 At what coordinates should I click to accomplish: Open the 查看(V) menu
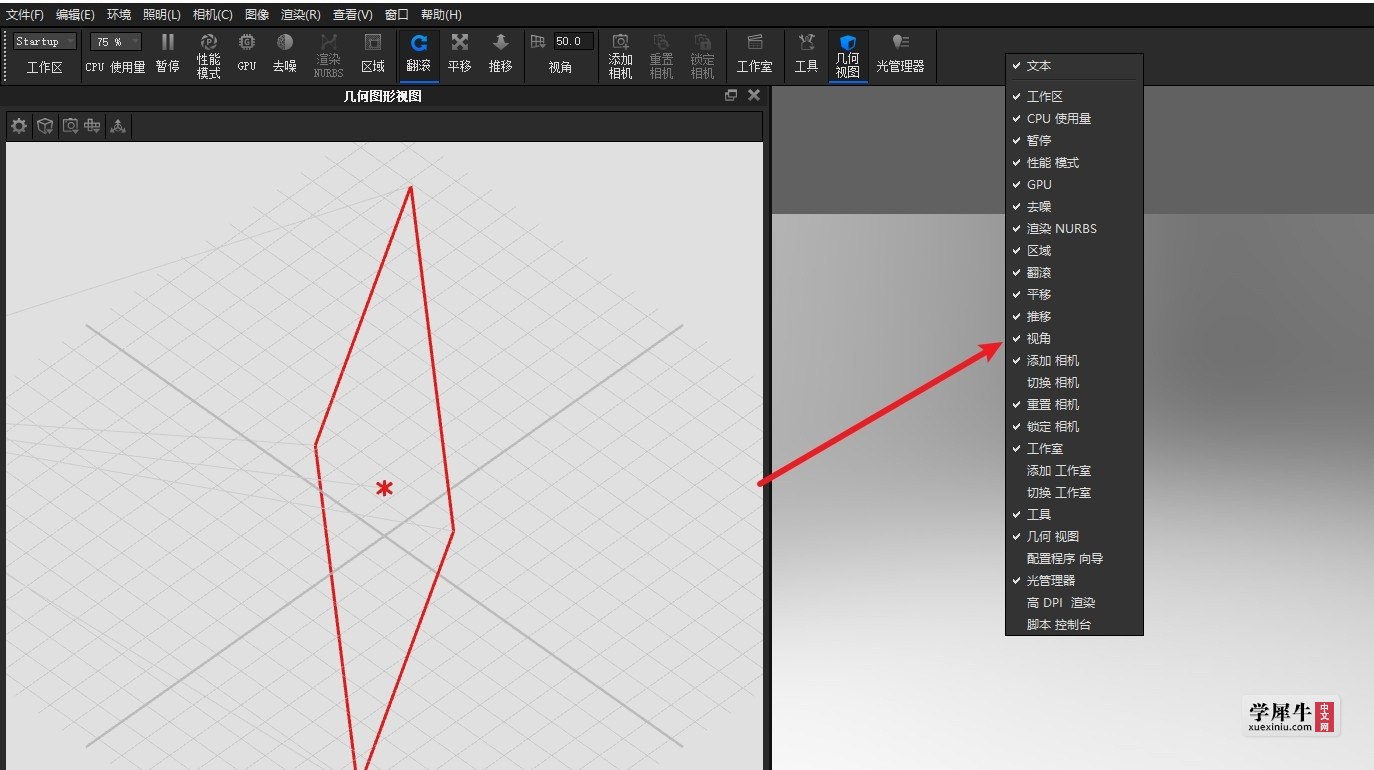353,15
